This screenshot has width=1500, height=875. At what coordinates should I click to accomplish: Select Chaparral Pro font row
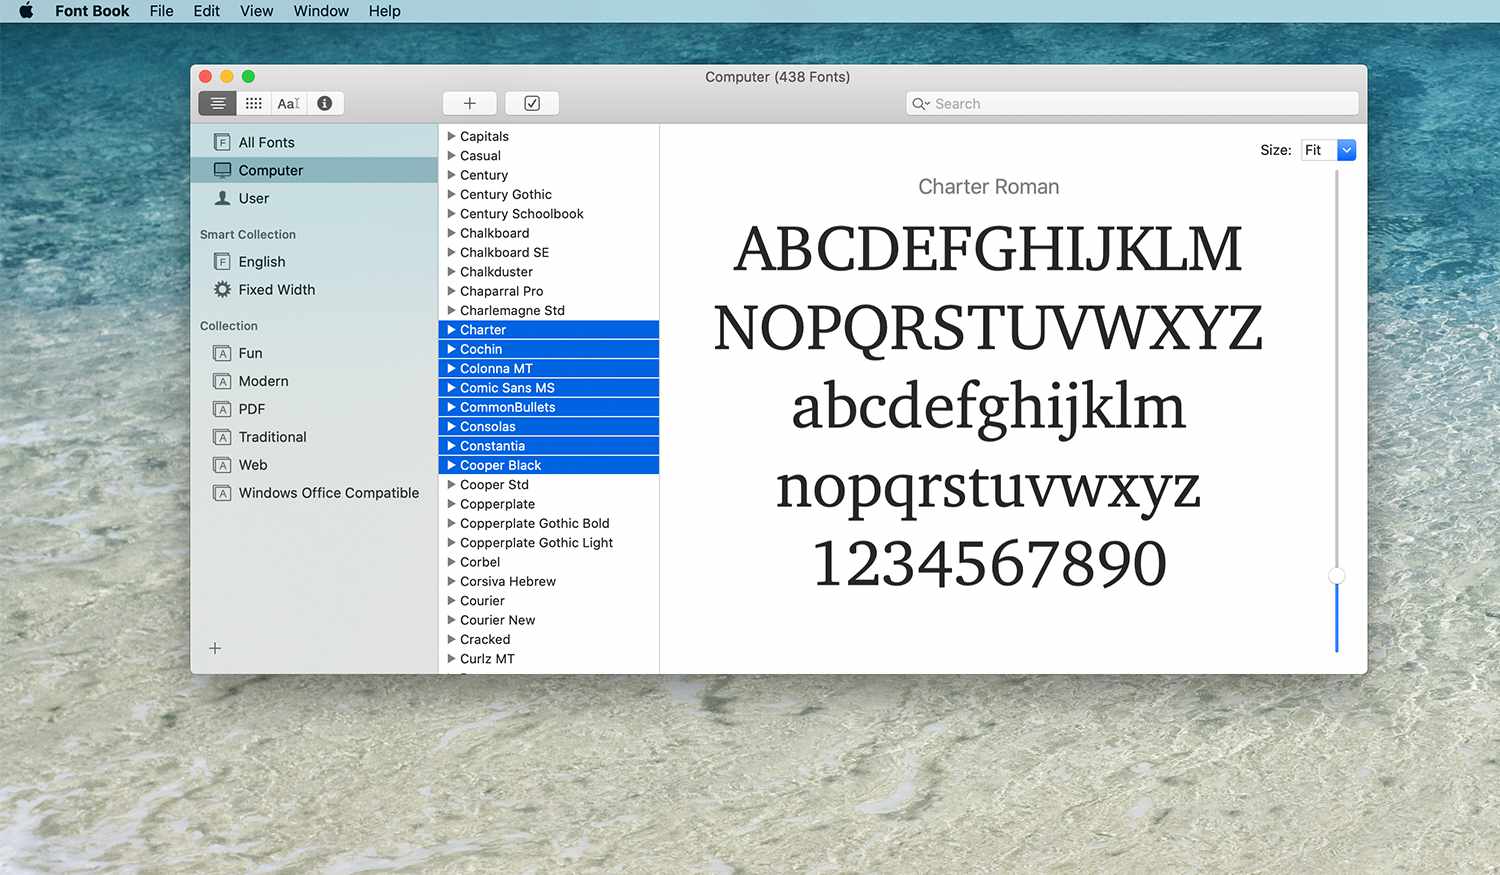[x=549, y=291]
